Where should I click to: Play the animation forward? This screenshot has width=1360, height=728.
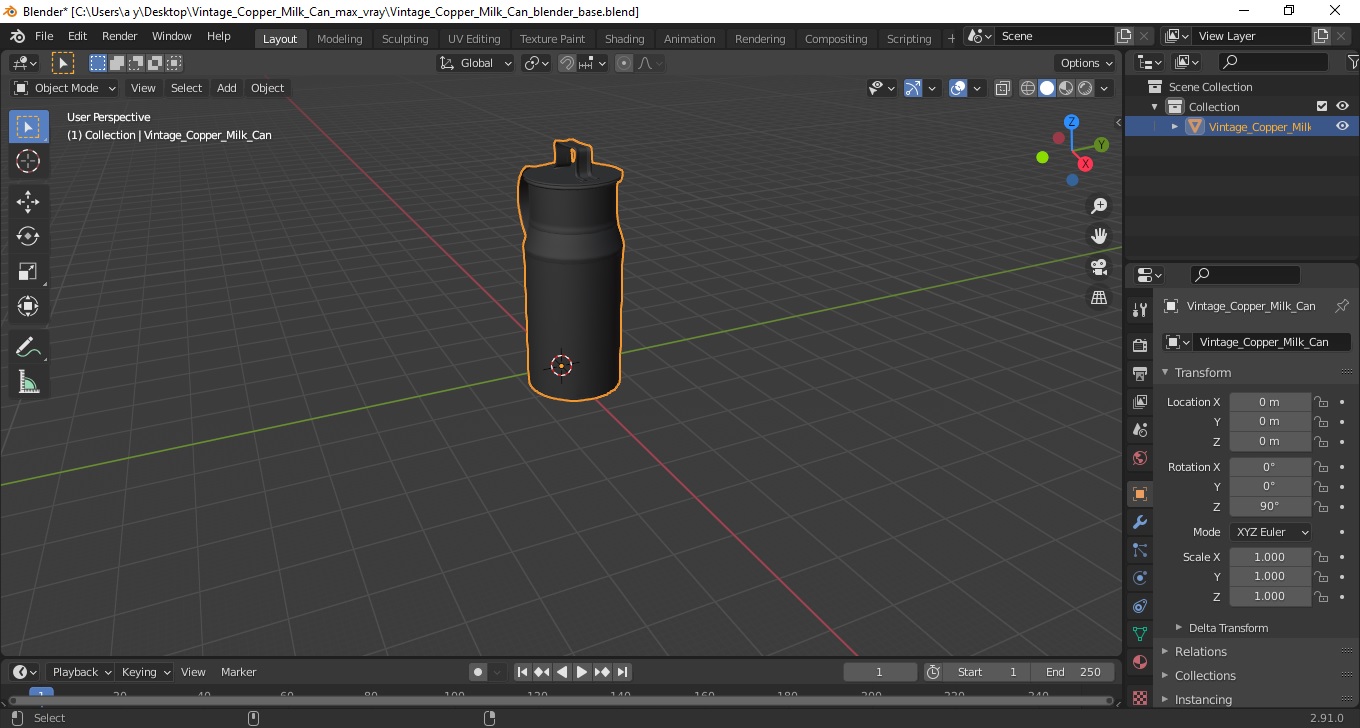(582, 672)
